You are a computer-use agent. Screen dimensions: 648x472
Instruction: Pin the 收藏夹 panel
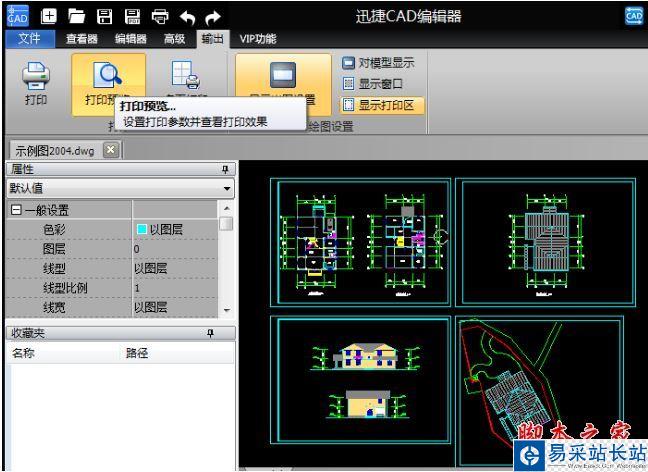[x=210, y=333]
